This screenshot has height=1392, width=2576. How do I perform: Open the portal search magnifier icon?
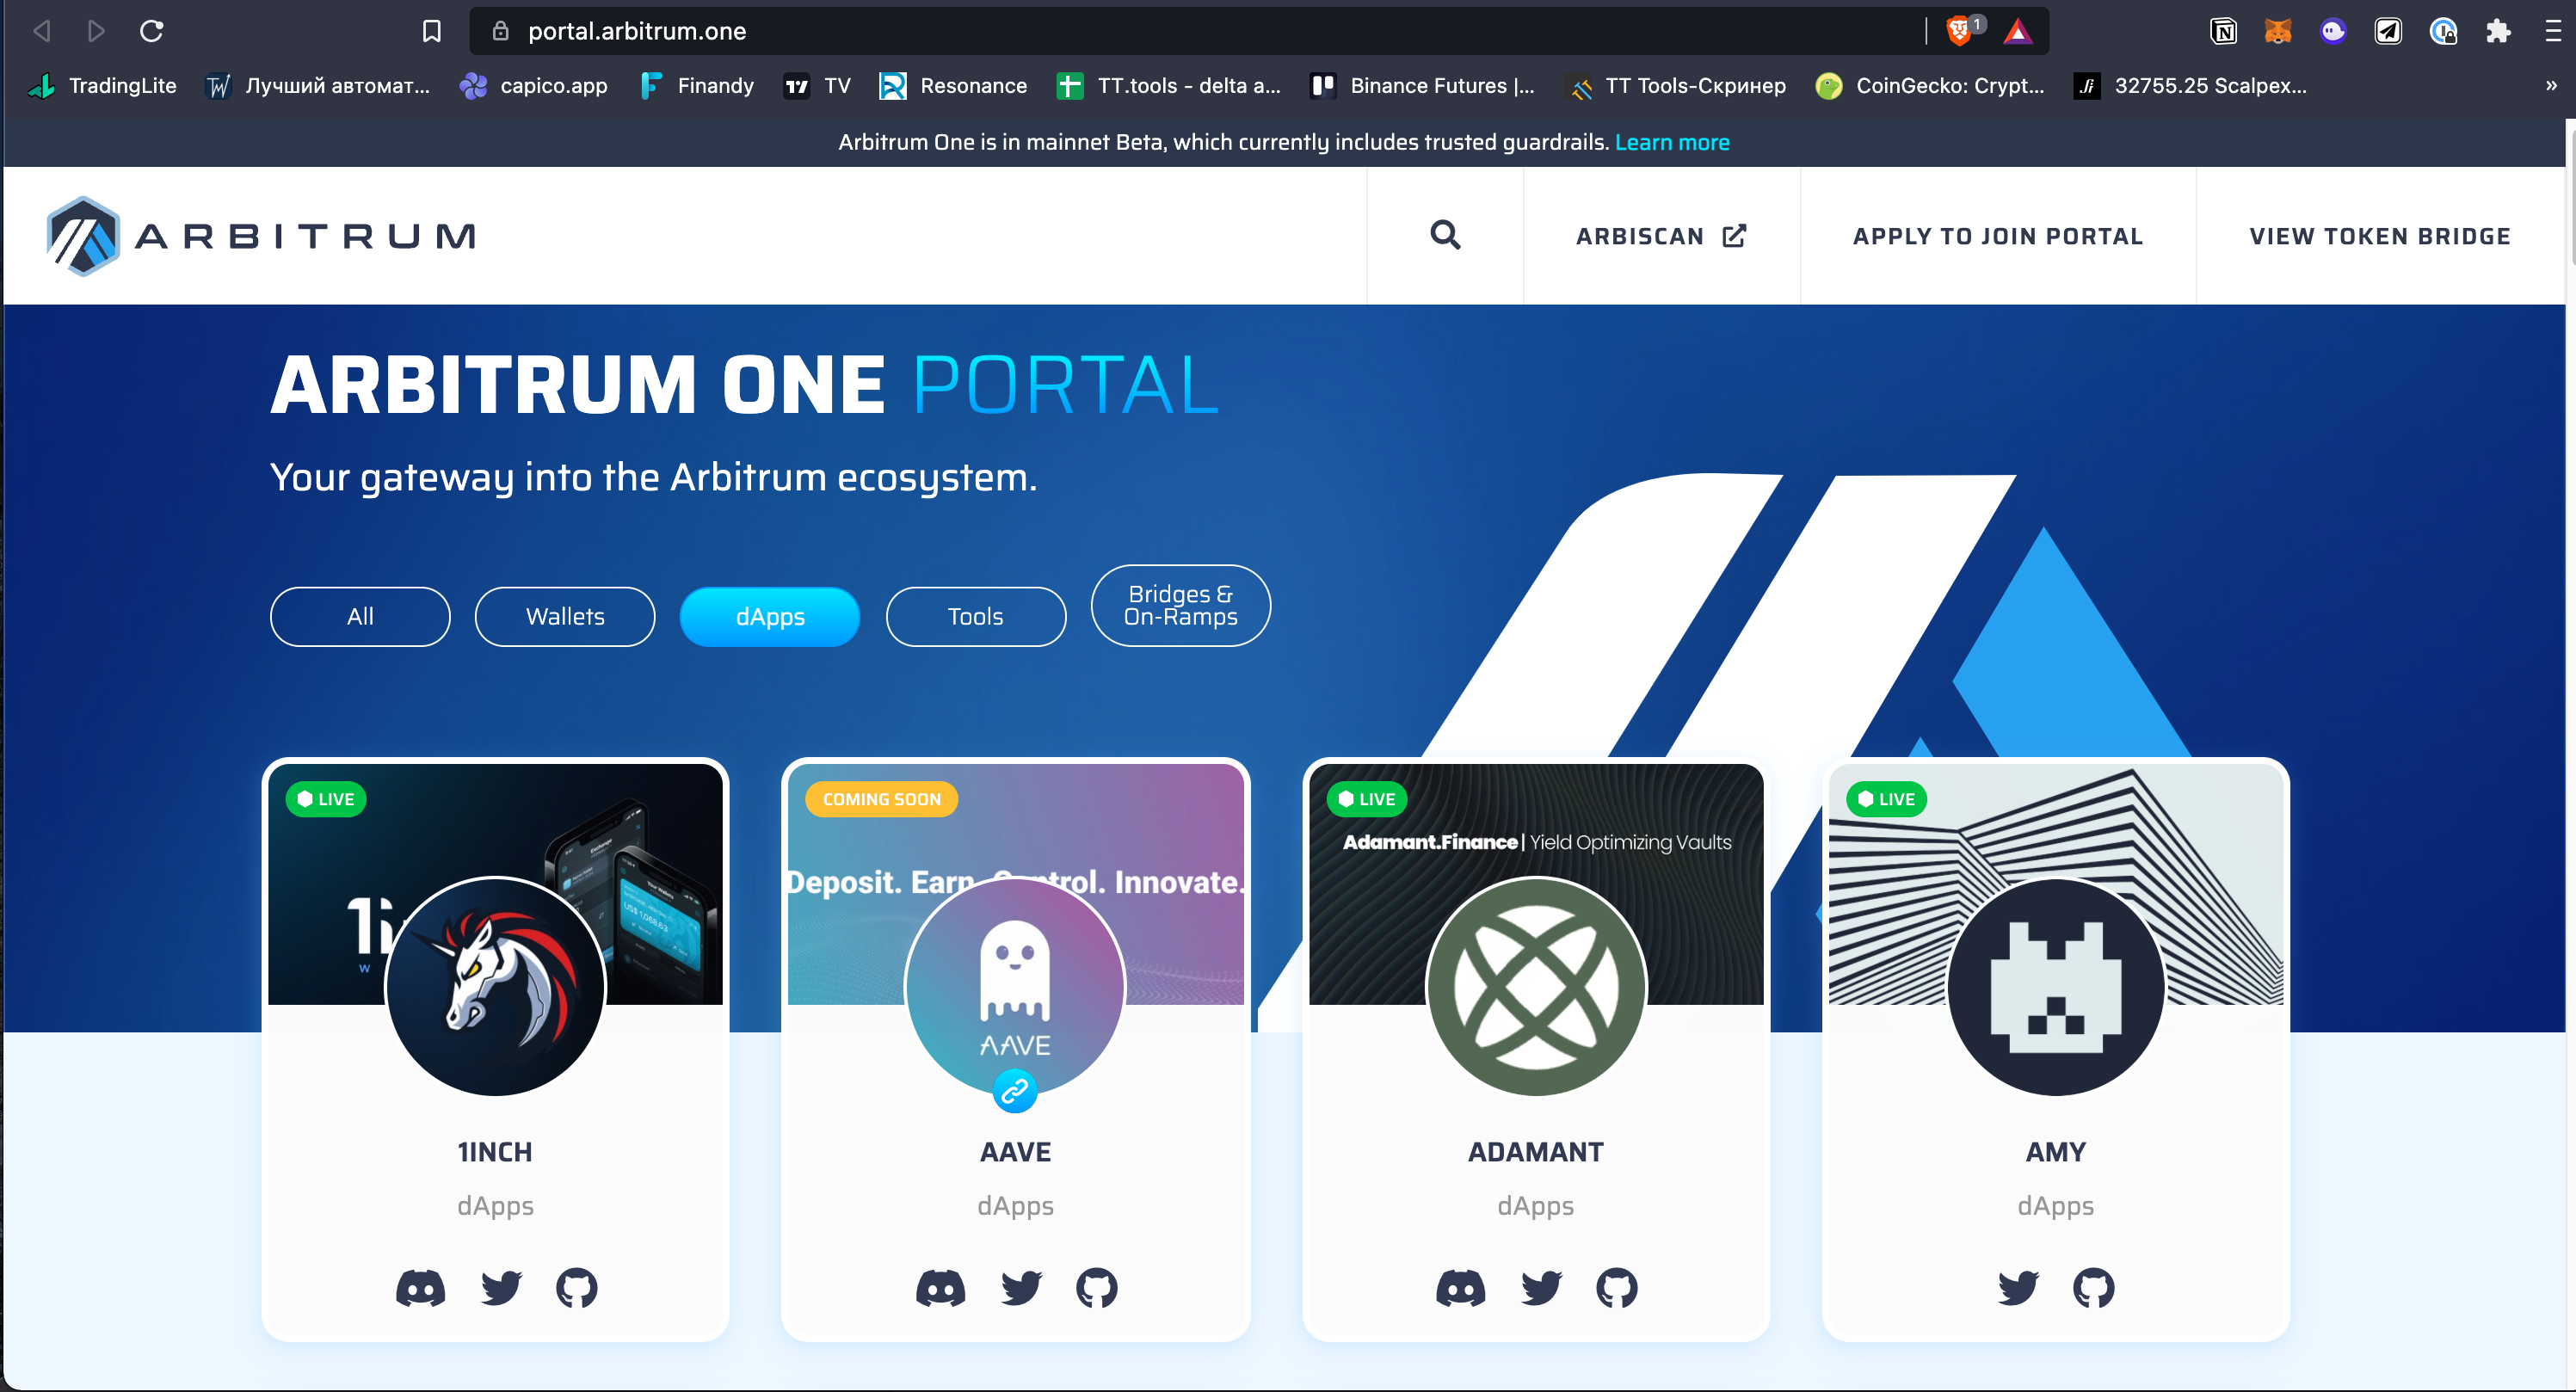coord(1445,235)
